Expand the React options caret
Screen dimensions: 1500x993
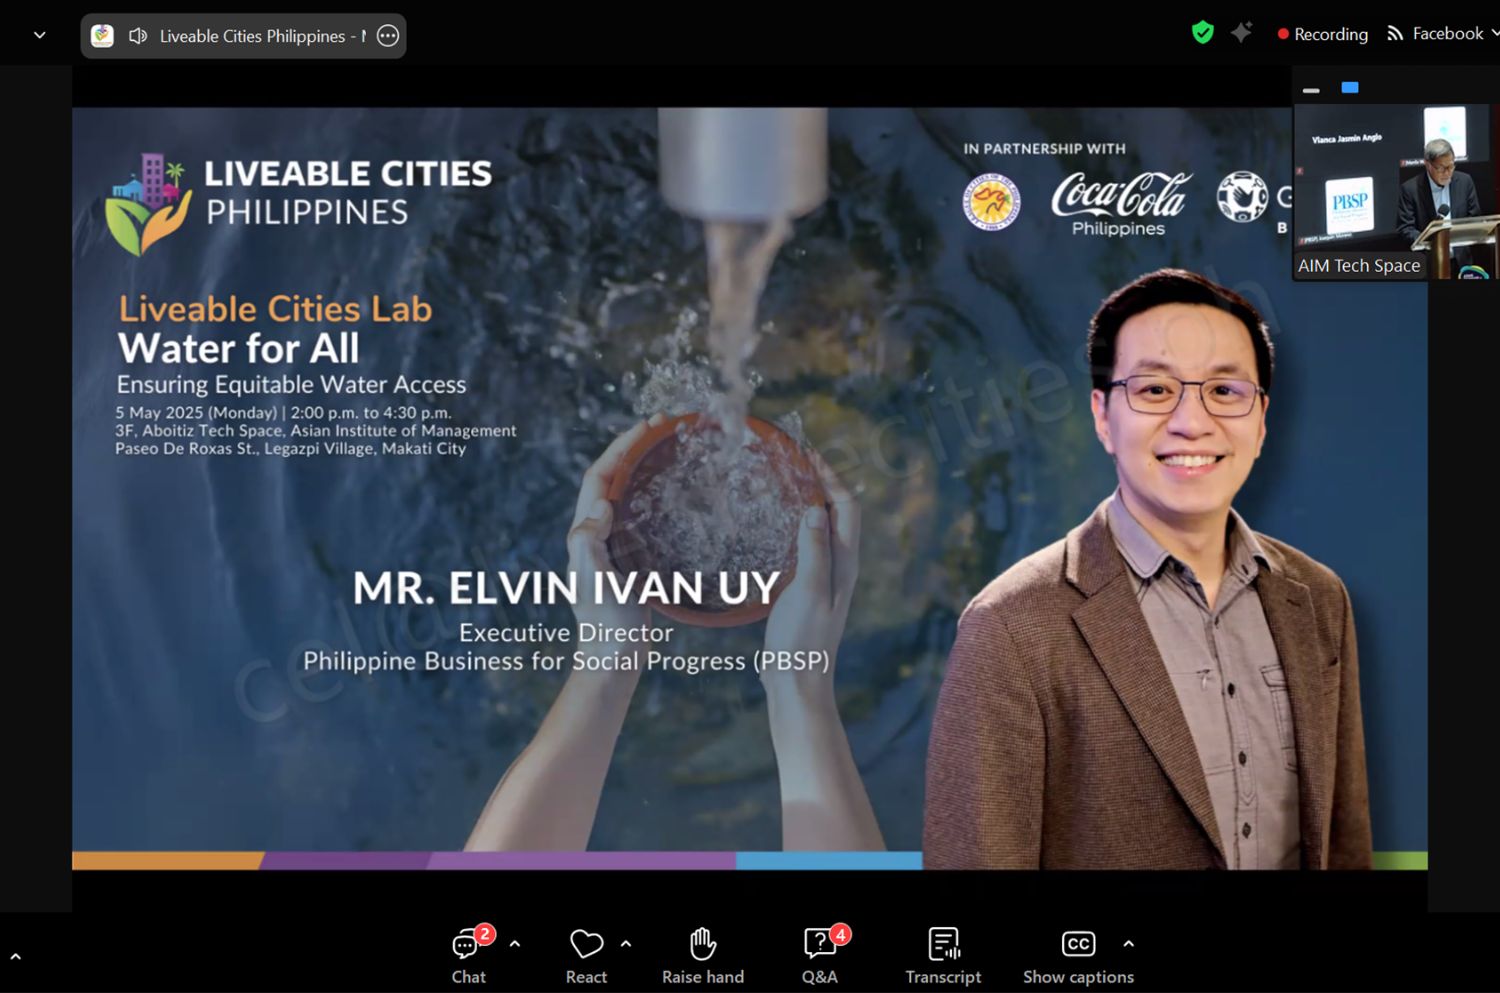(x=626, y=943)
